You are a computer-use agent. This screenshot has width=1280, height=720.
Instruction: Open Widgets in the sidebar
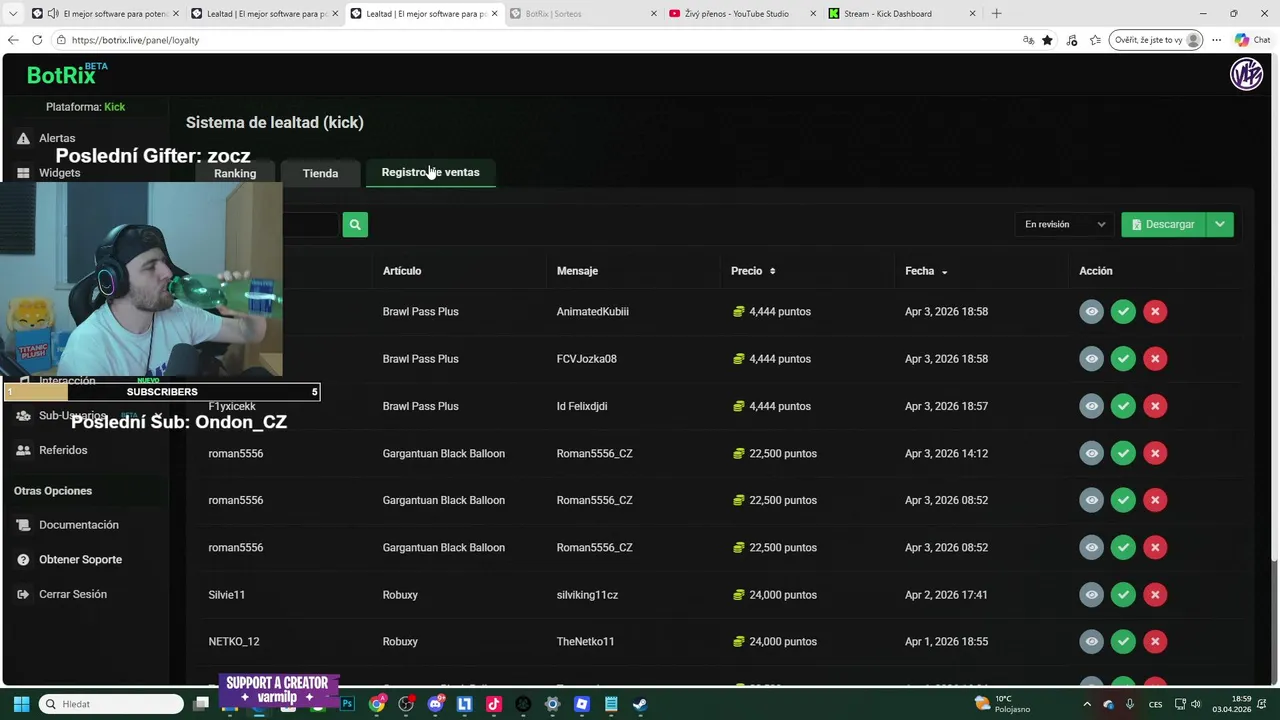pyautogui.click(x=59, y=173)
